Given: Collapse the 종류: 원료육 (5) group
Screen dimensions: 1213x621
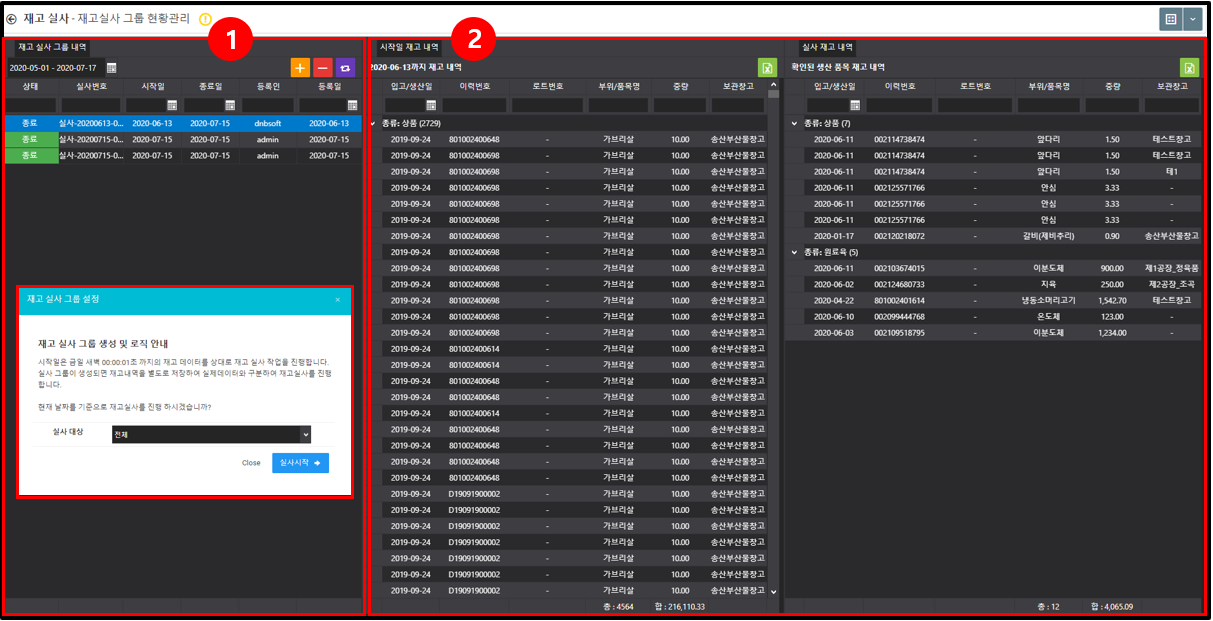Looking at the screenshot, I should (794, 252).
